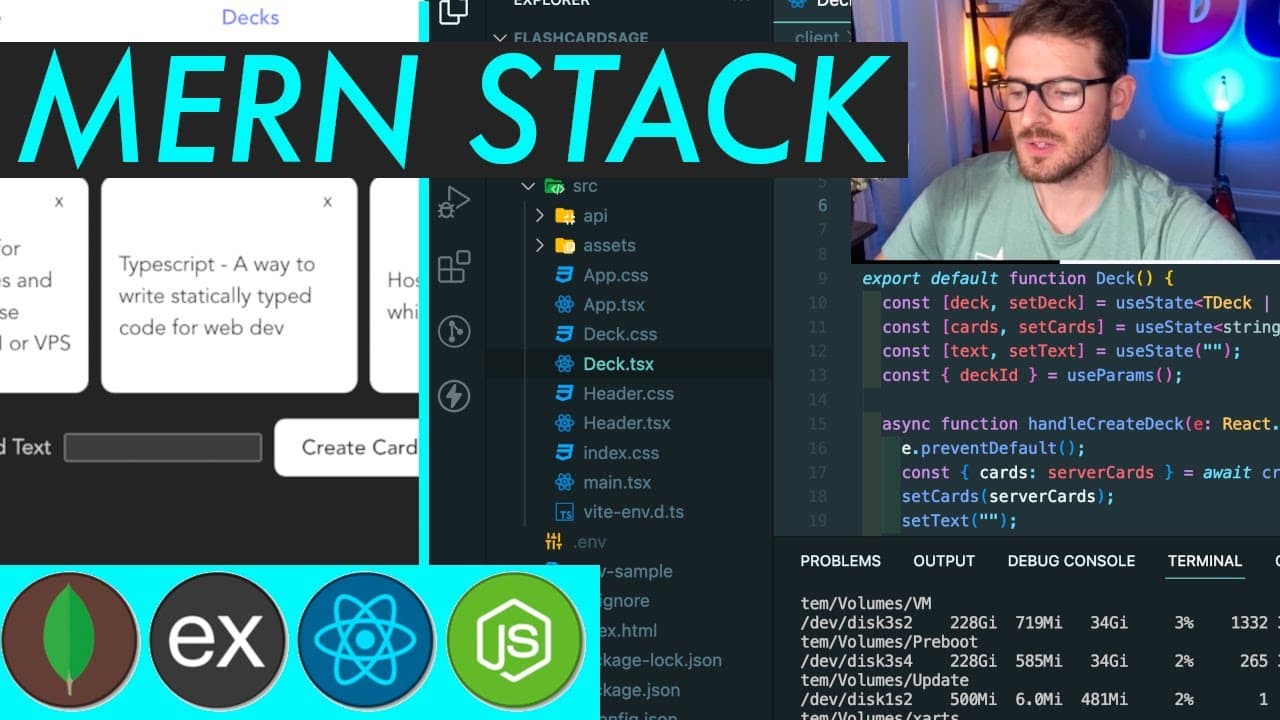
Task: Switch to the OUTPUT panel tab
Action: (943, 561)
